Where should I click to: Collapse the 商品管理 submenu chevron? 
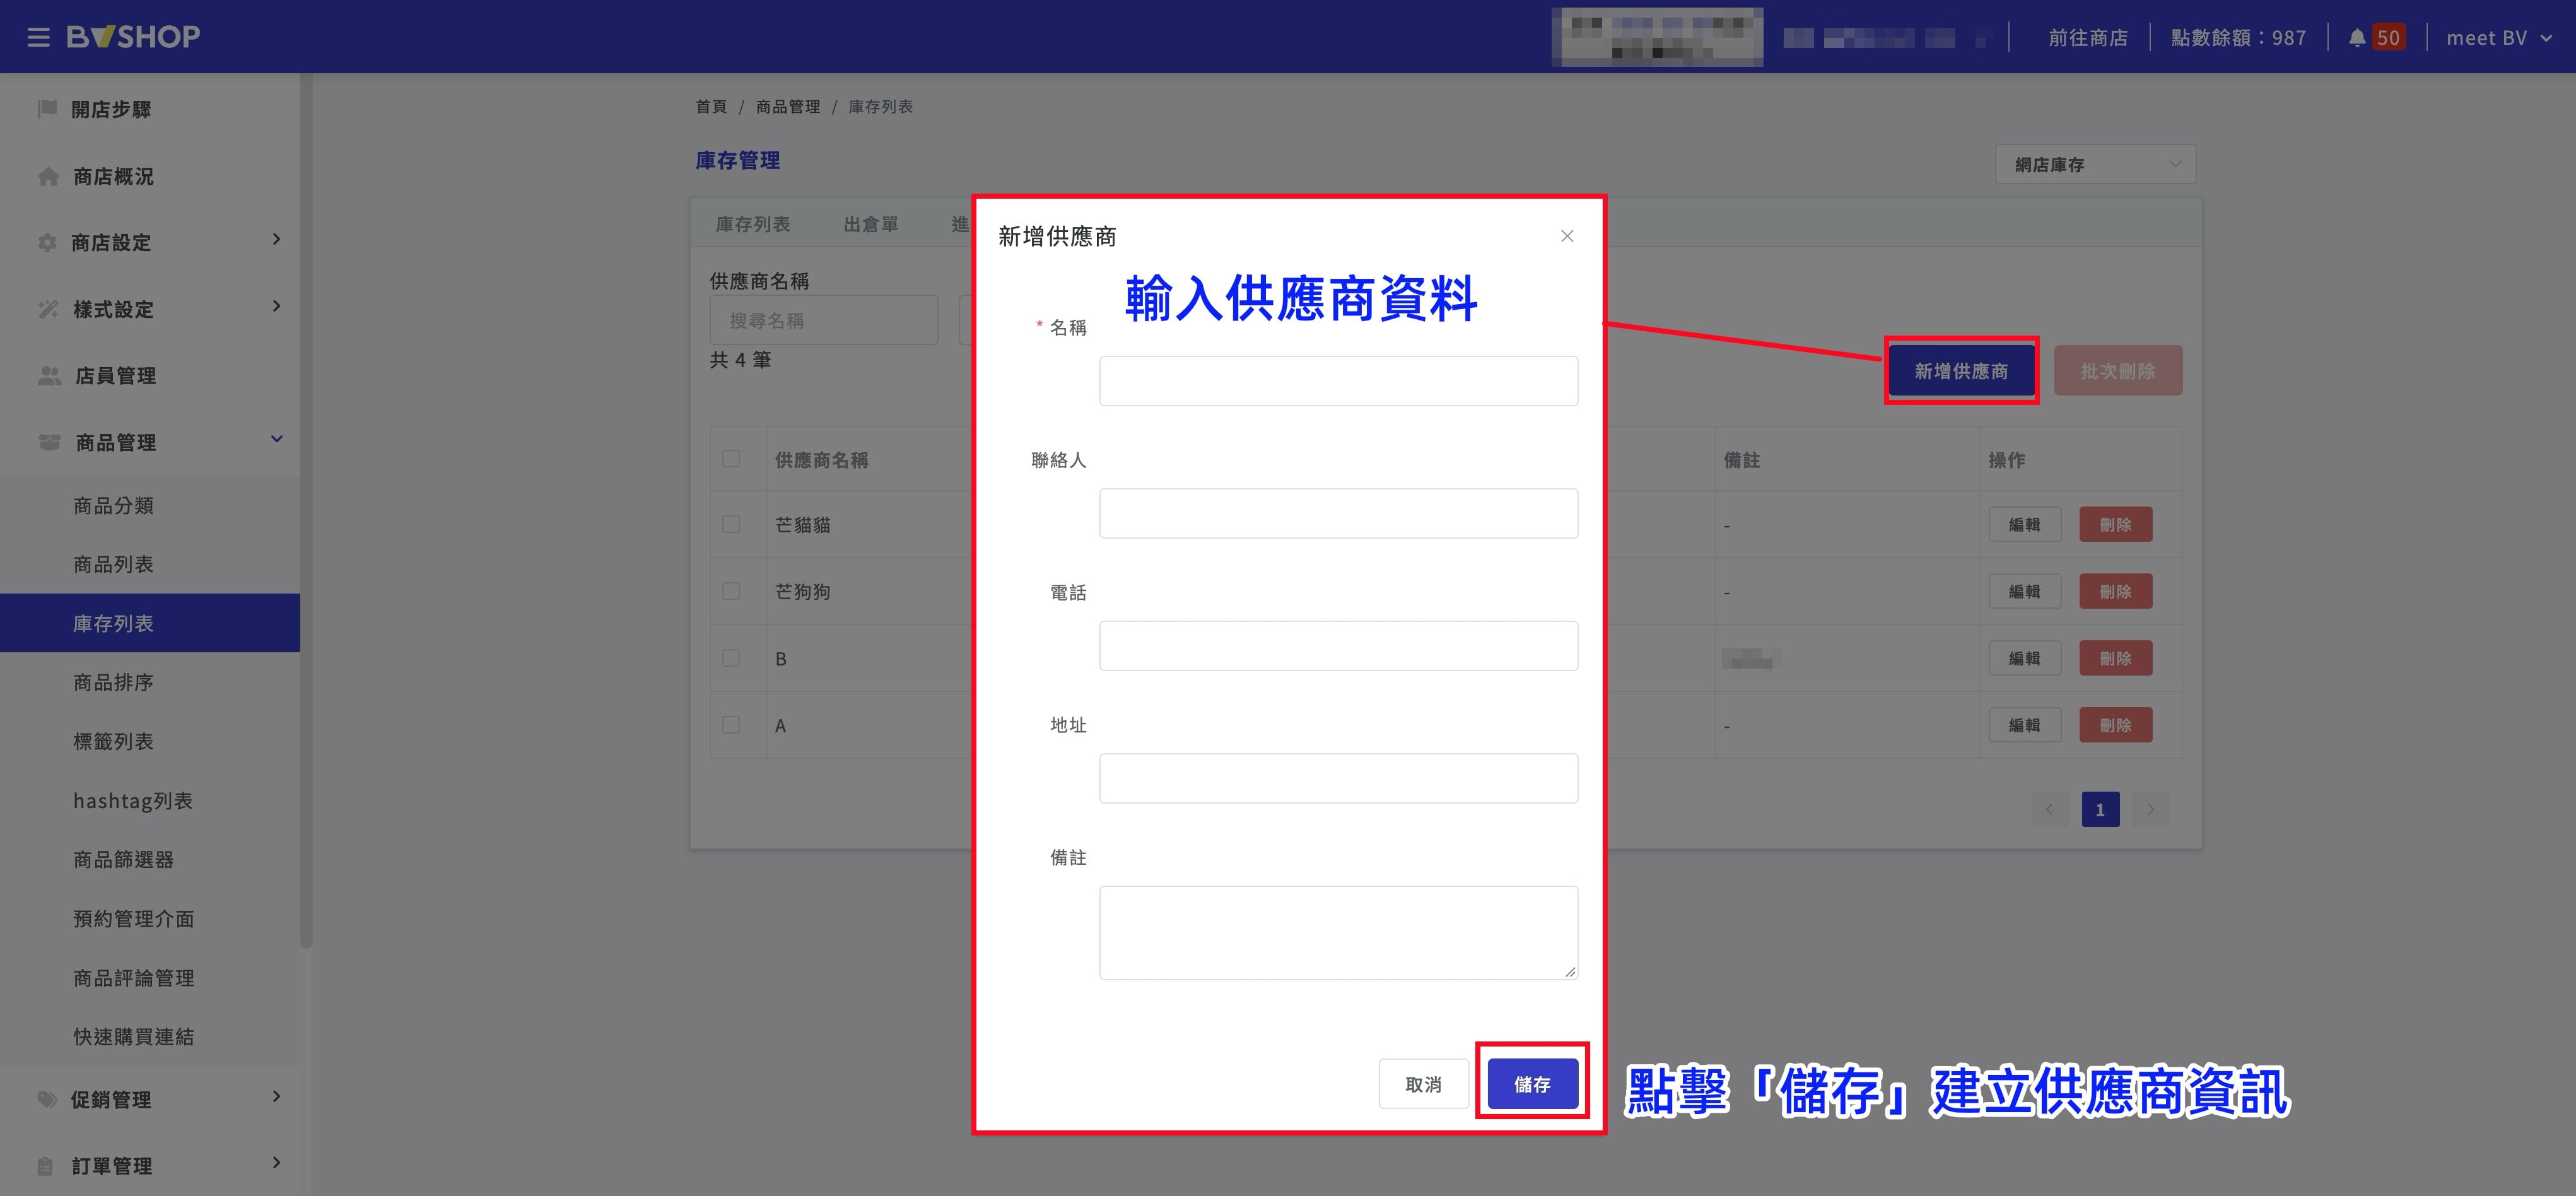click(x=277, y=439)
